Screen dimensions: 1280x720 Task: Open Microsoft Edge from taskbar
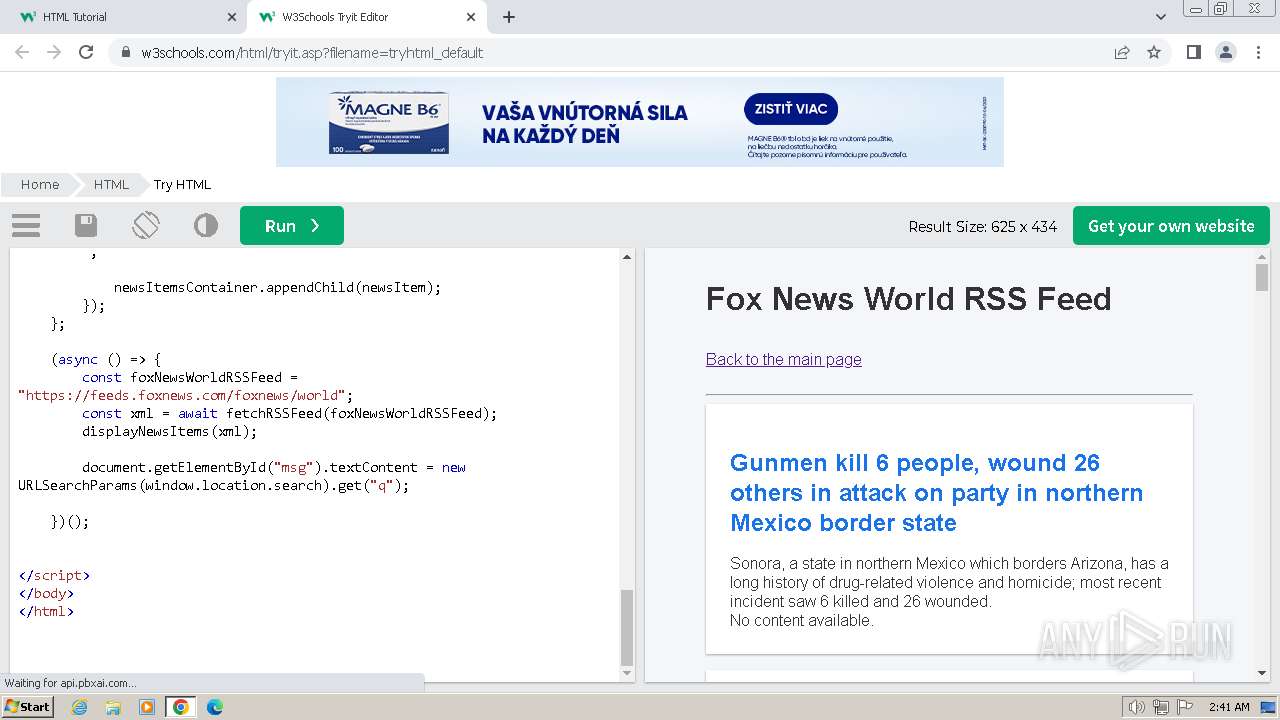214,707
